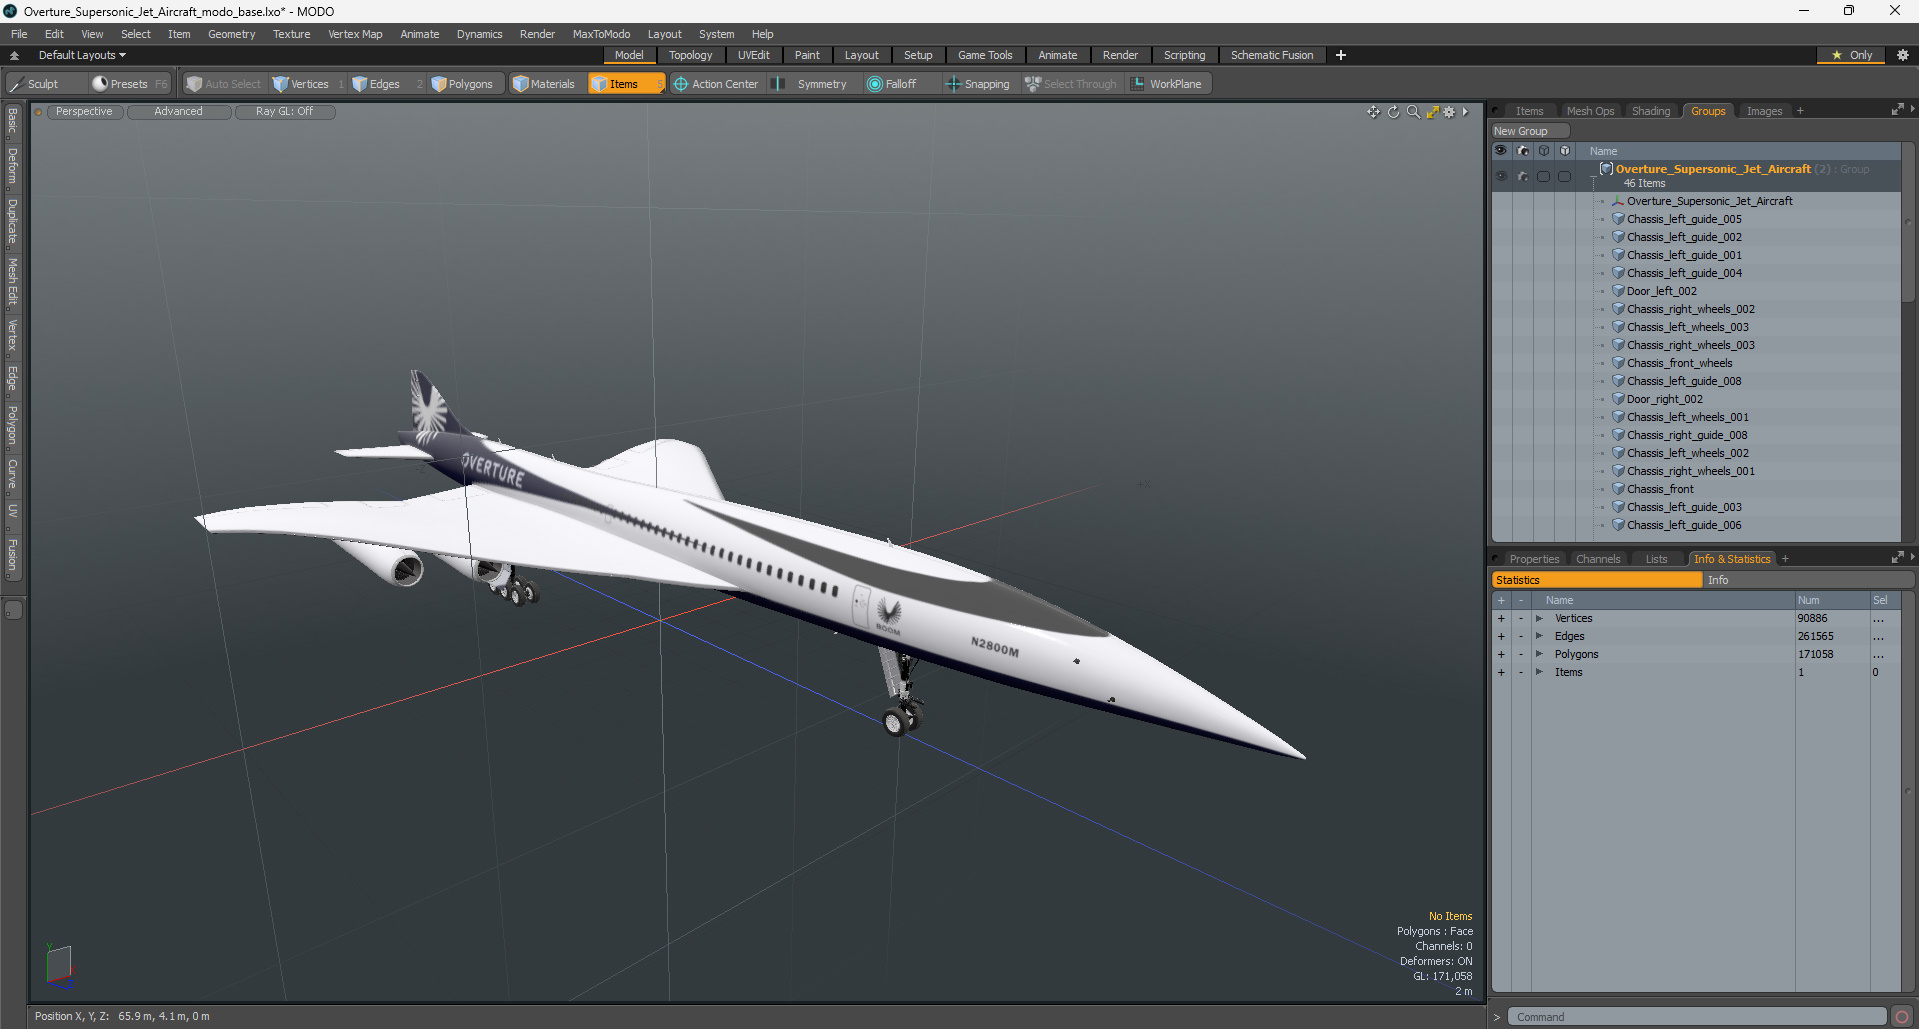
Task: Click the render camera column header
Action: (1523, 151)
